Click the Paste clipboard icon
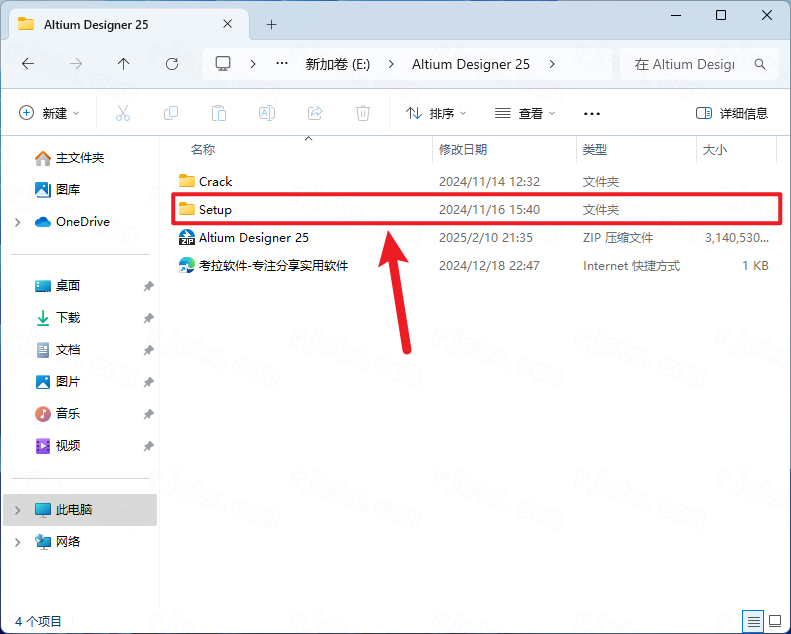Screen dimensions: 791x634 [x=219, y=114]
